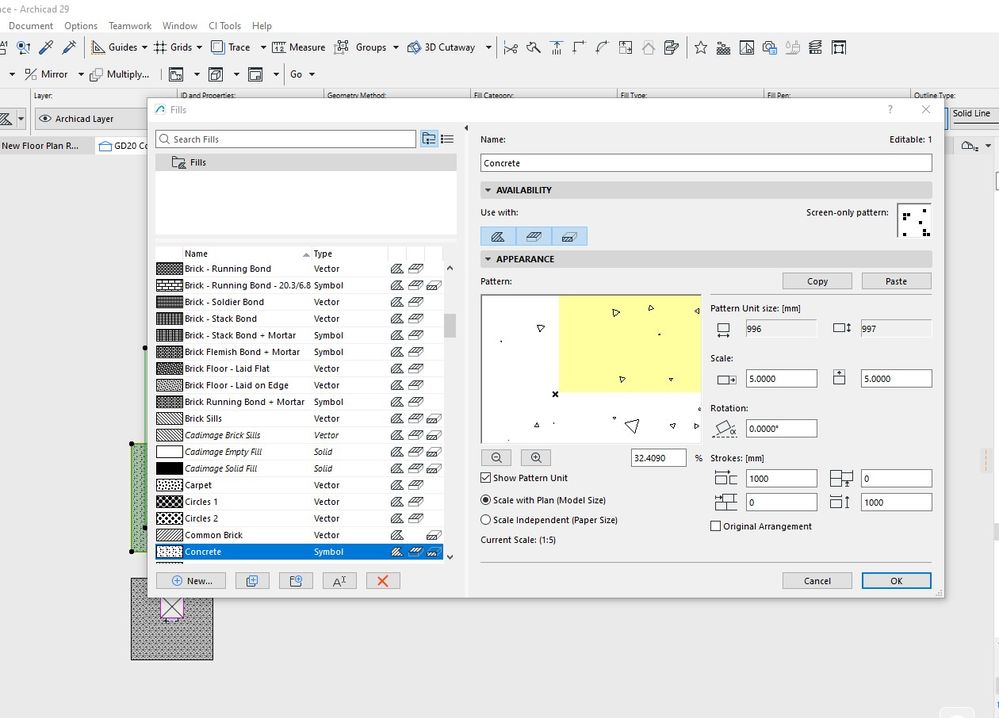
Task: Zoom in the pattern preview
Action: (x=536, y=457)
